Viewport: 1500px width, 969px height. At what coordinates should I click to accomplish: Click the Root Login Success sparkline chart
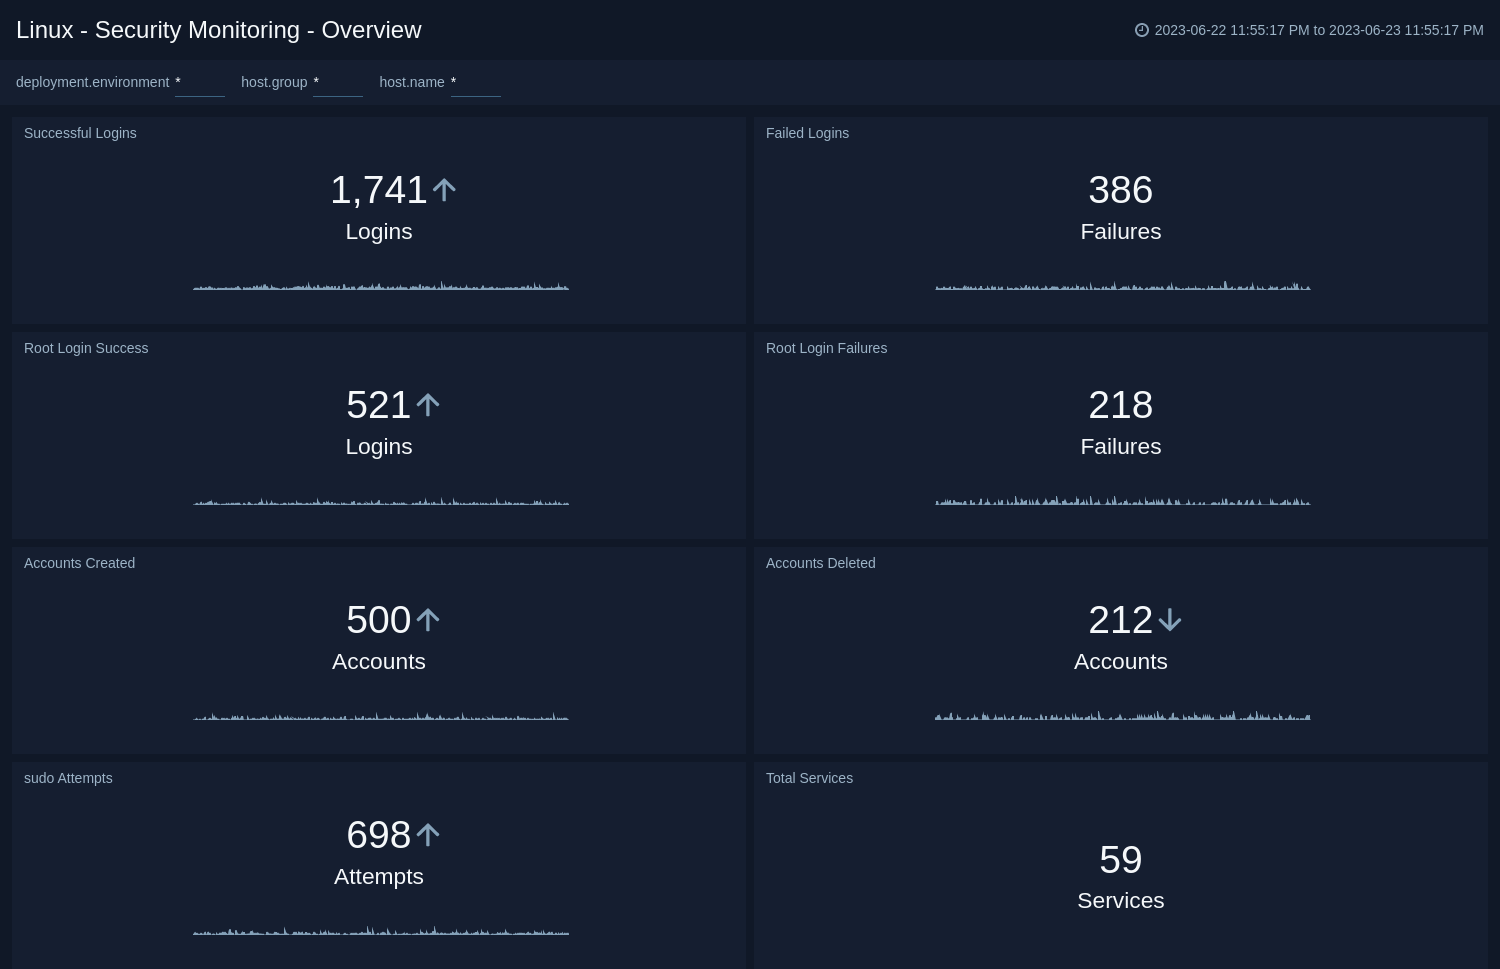381,501
